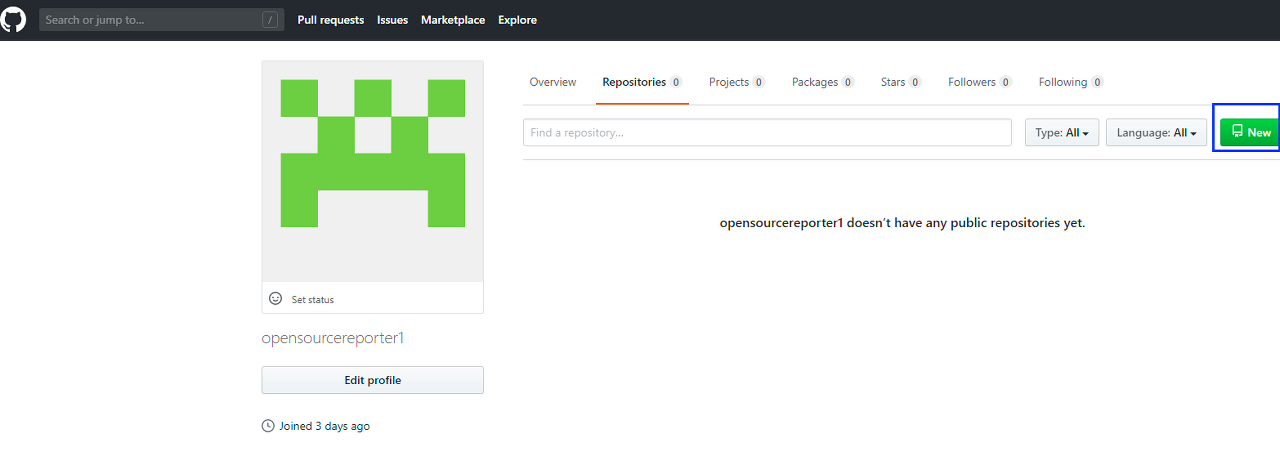This screenshot has width=1280, height=465.
Task: Open Pull requests page
Action: click(331, 20)
